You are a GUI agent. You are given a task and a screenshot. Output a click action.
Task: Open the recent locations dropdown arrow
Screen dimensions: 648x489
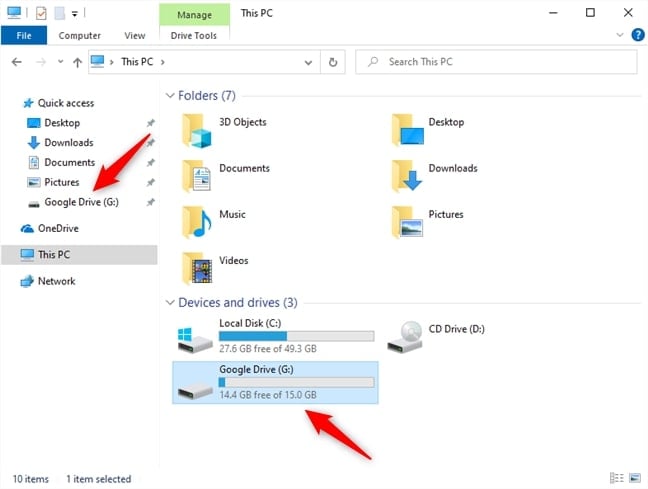(x=60, y=62)
